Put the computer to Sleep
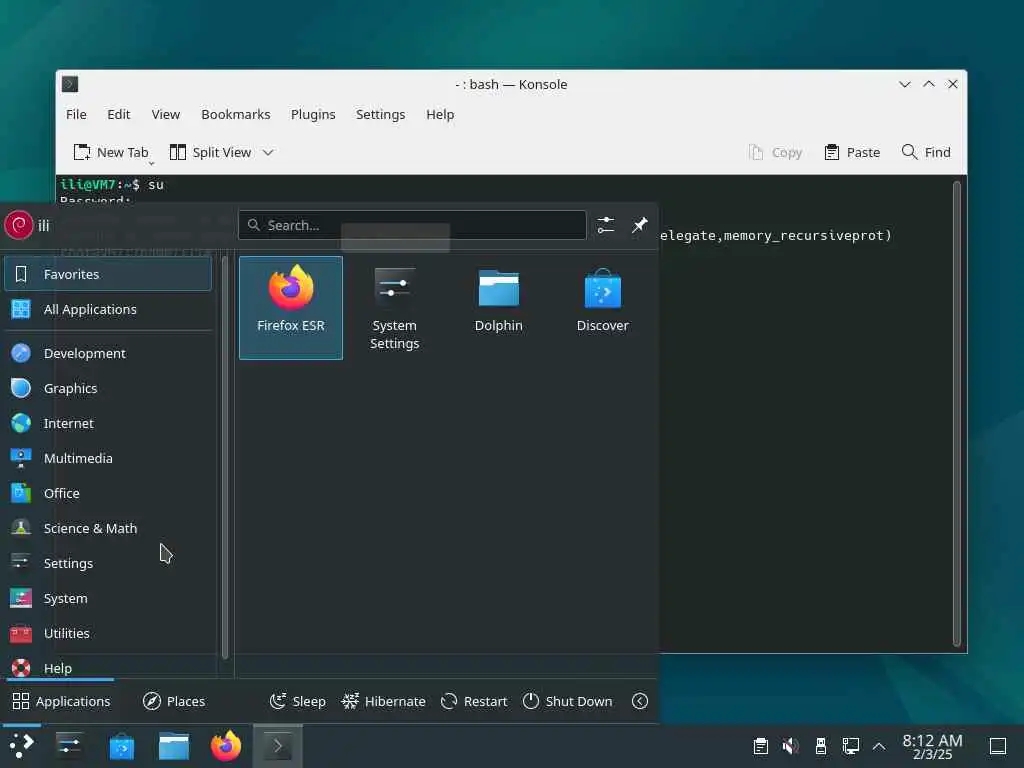 [x=298, y=701]
